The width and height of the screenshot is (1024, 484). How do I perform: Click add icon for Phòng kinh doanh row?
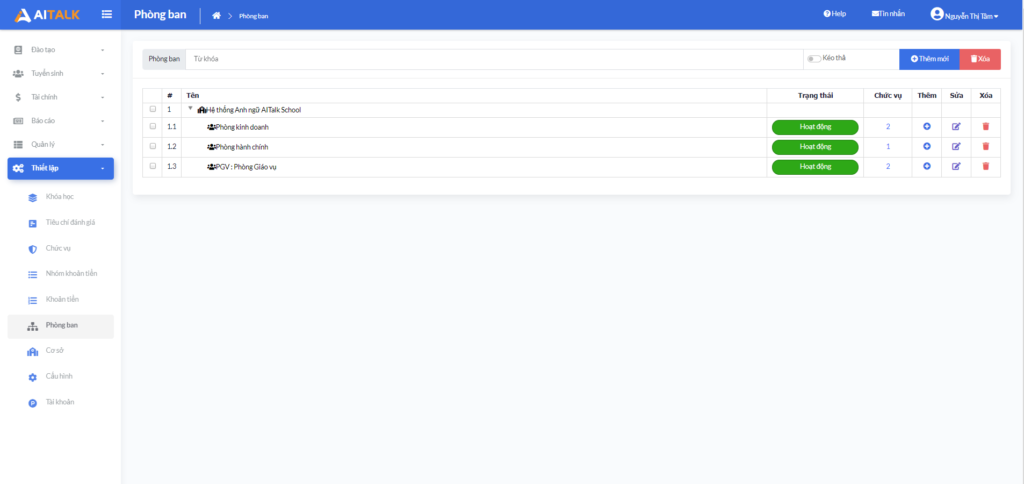(x=927, y=127)
